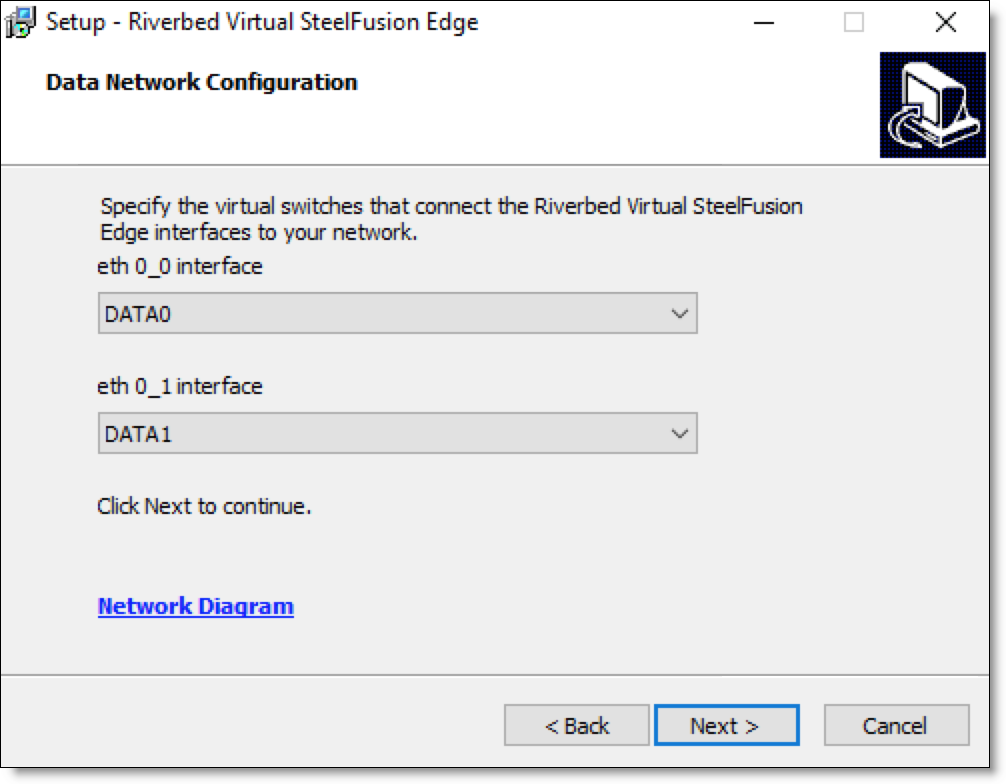Click the eth 0_0 interface label
Viewport: 1006px width, 784px height.
[x=180, y=266]
